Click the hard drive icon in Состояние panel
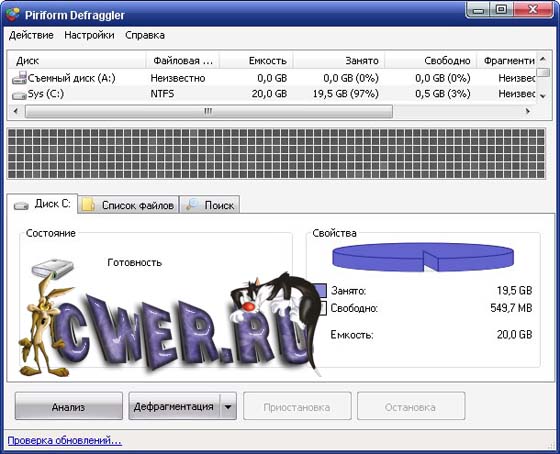 coord(52,269)
